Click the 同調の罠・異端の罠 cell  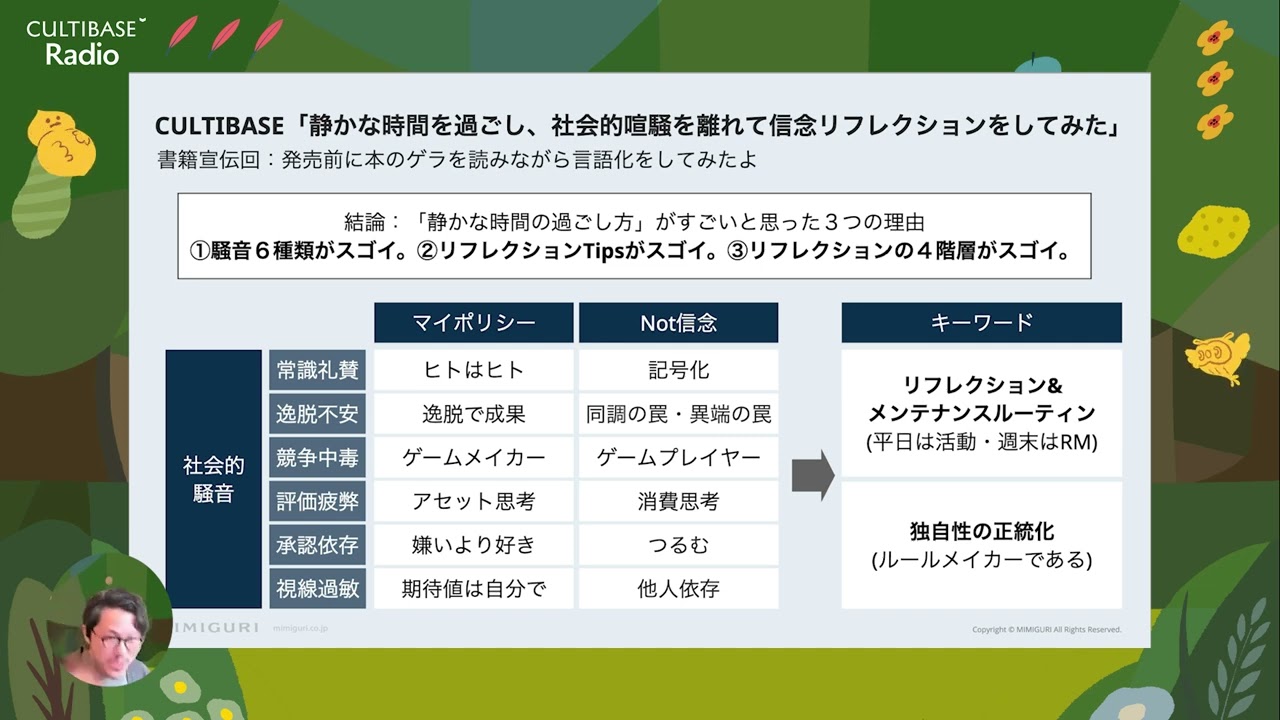point(679,413)
